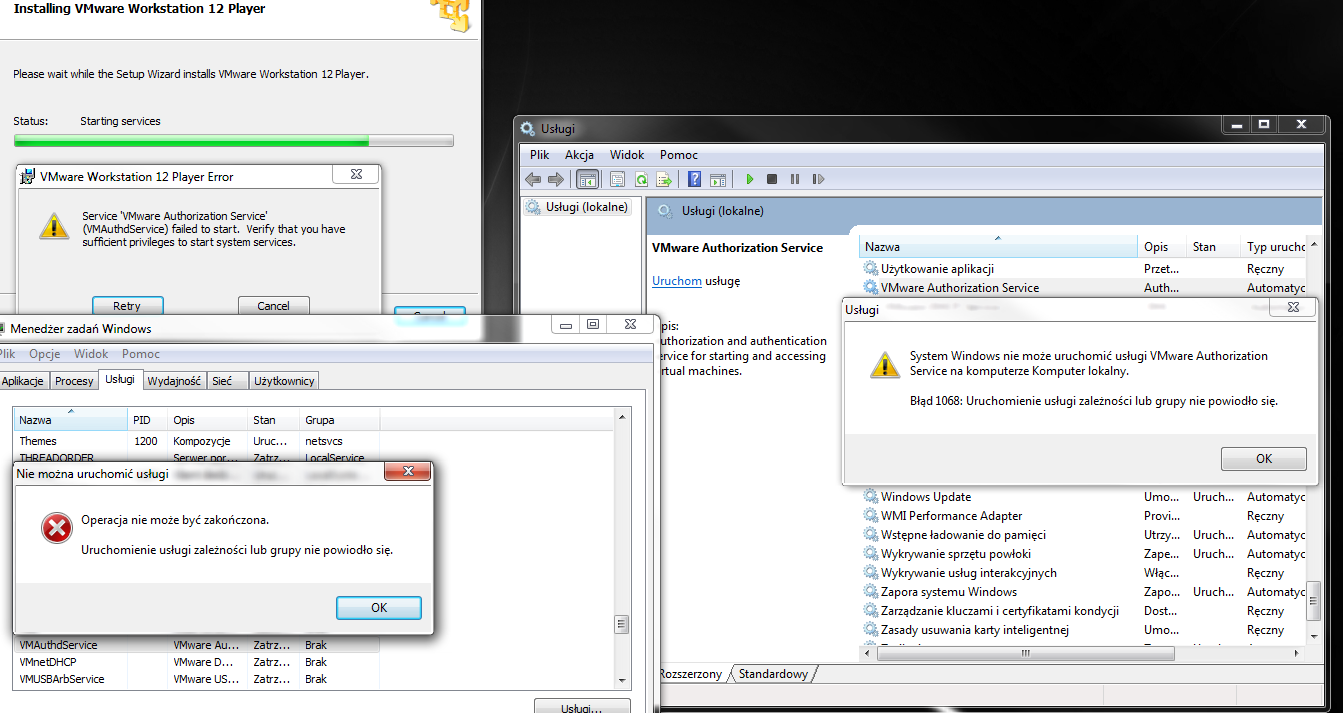Select gear icon of Użytkowanie aplikacji row
This screenshot has width=1343, height=713.
coord(870,269)
